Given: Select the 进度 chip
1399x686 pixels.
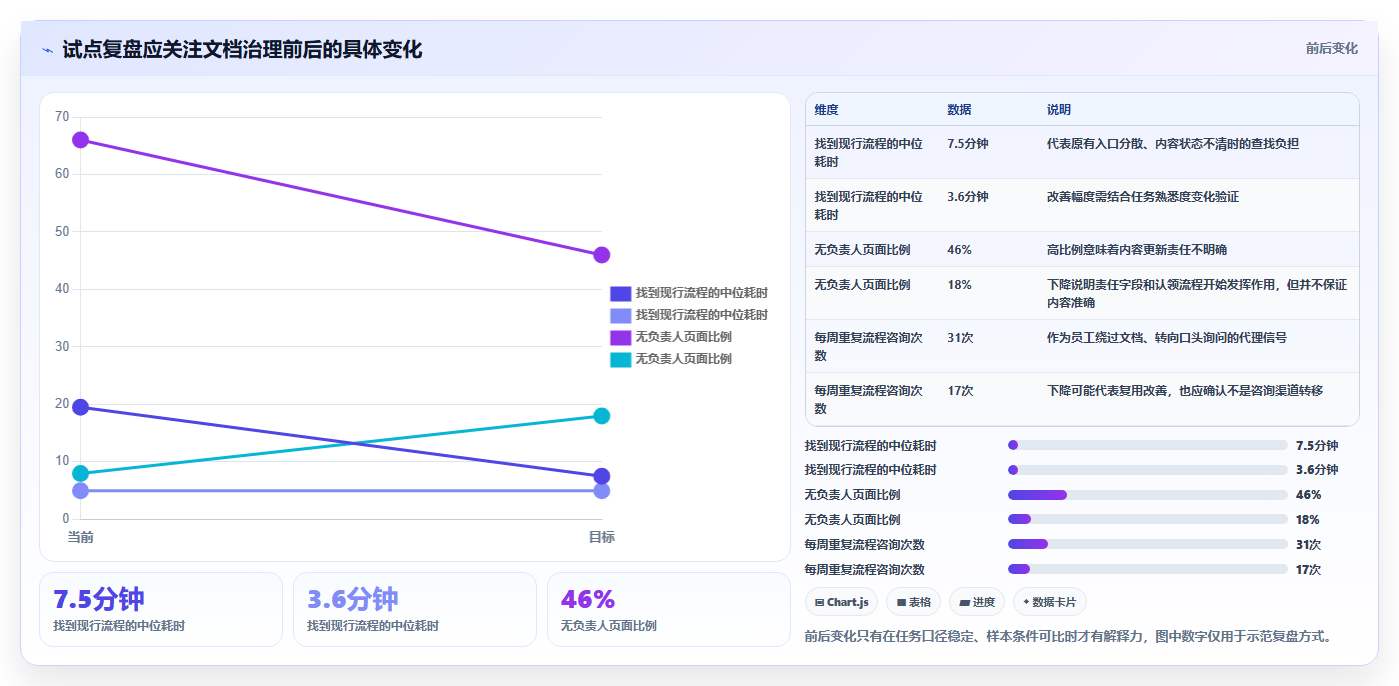Looking at the screenshot, I should (977, 602).
